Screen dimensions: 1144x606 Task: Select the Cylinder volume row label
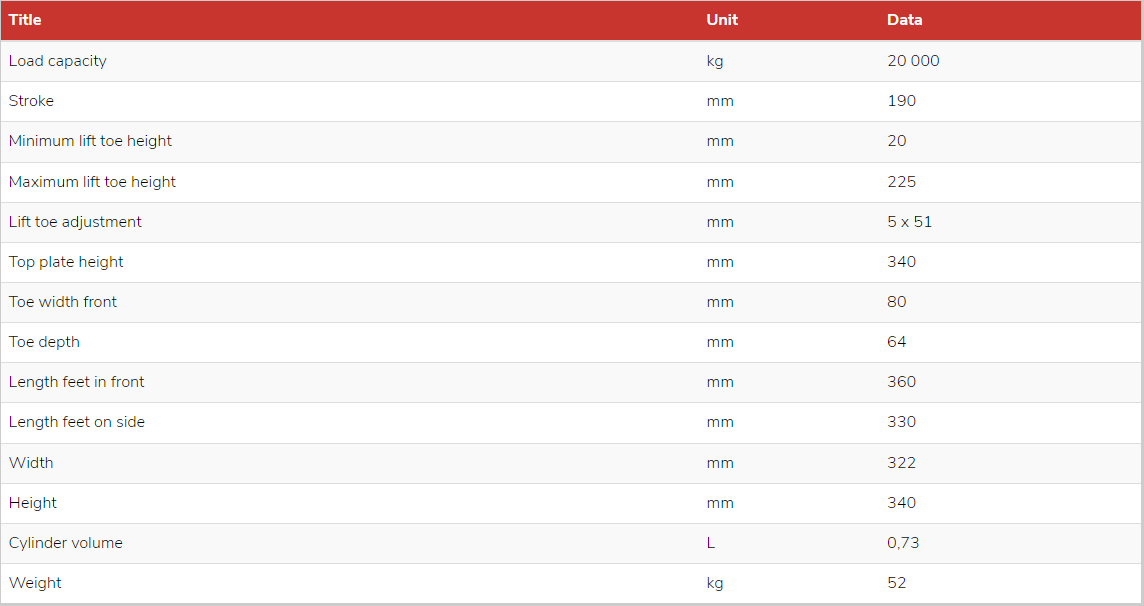[x=66, y=543]
